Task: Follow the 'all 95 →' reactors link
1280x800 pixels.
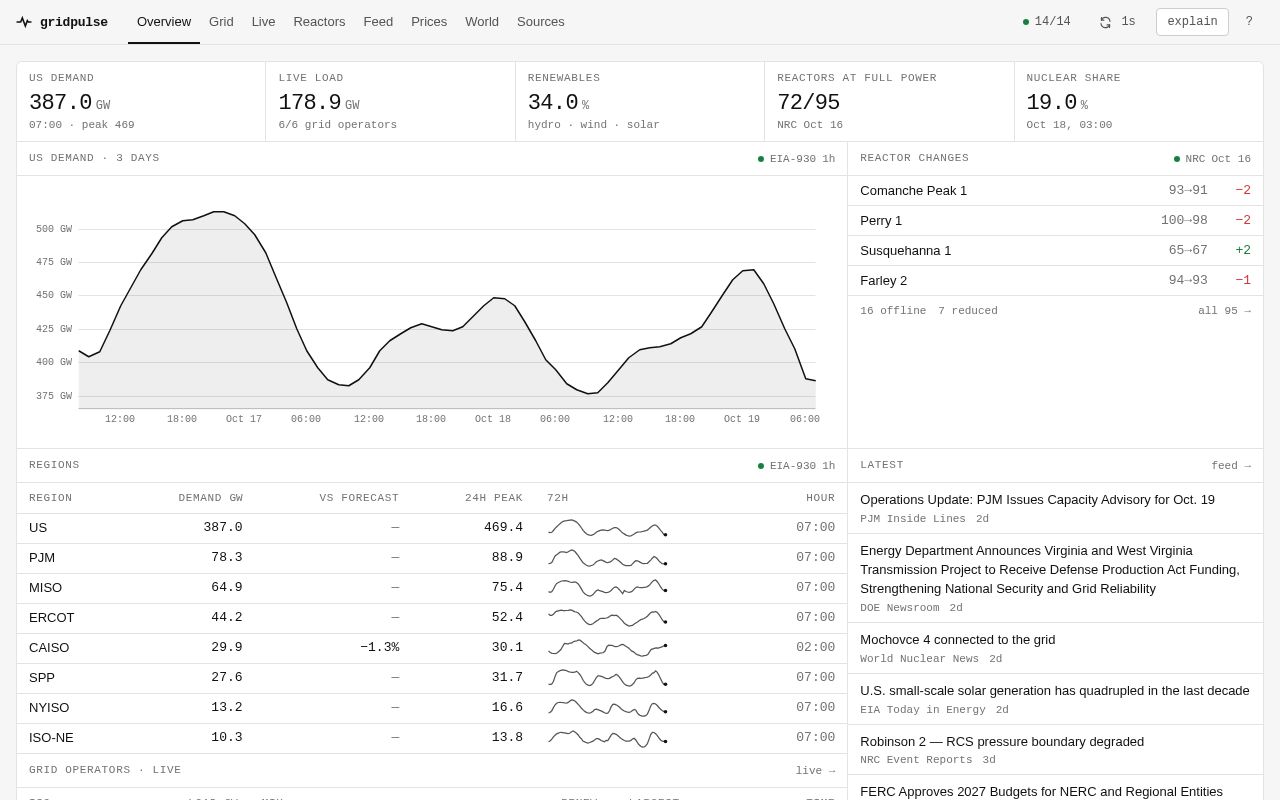Action: (1224, 311)
